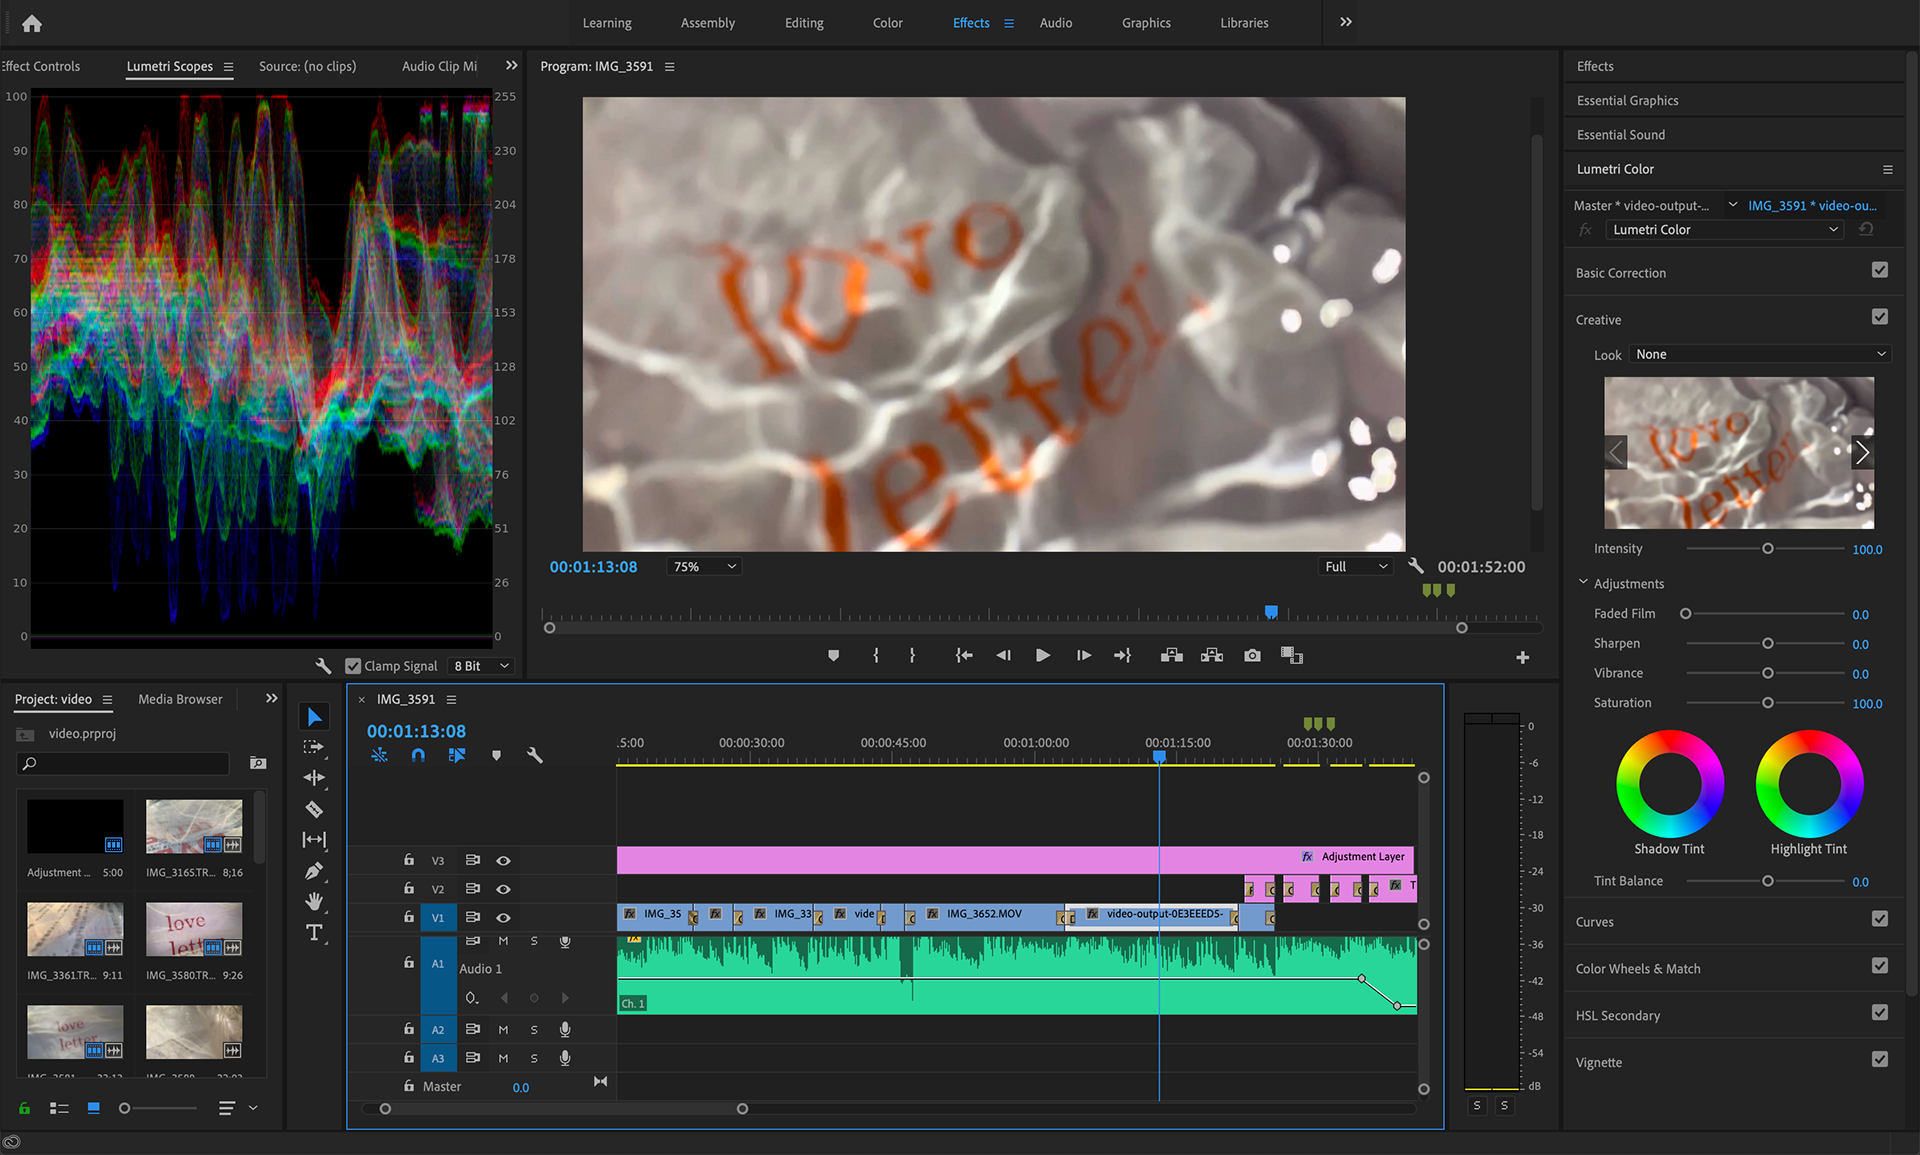Disable the Basic Correction checkbox
The height and width of the screenshot is (1155, 1920).
point(1880,270)
